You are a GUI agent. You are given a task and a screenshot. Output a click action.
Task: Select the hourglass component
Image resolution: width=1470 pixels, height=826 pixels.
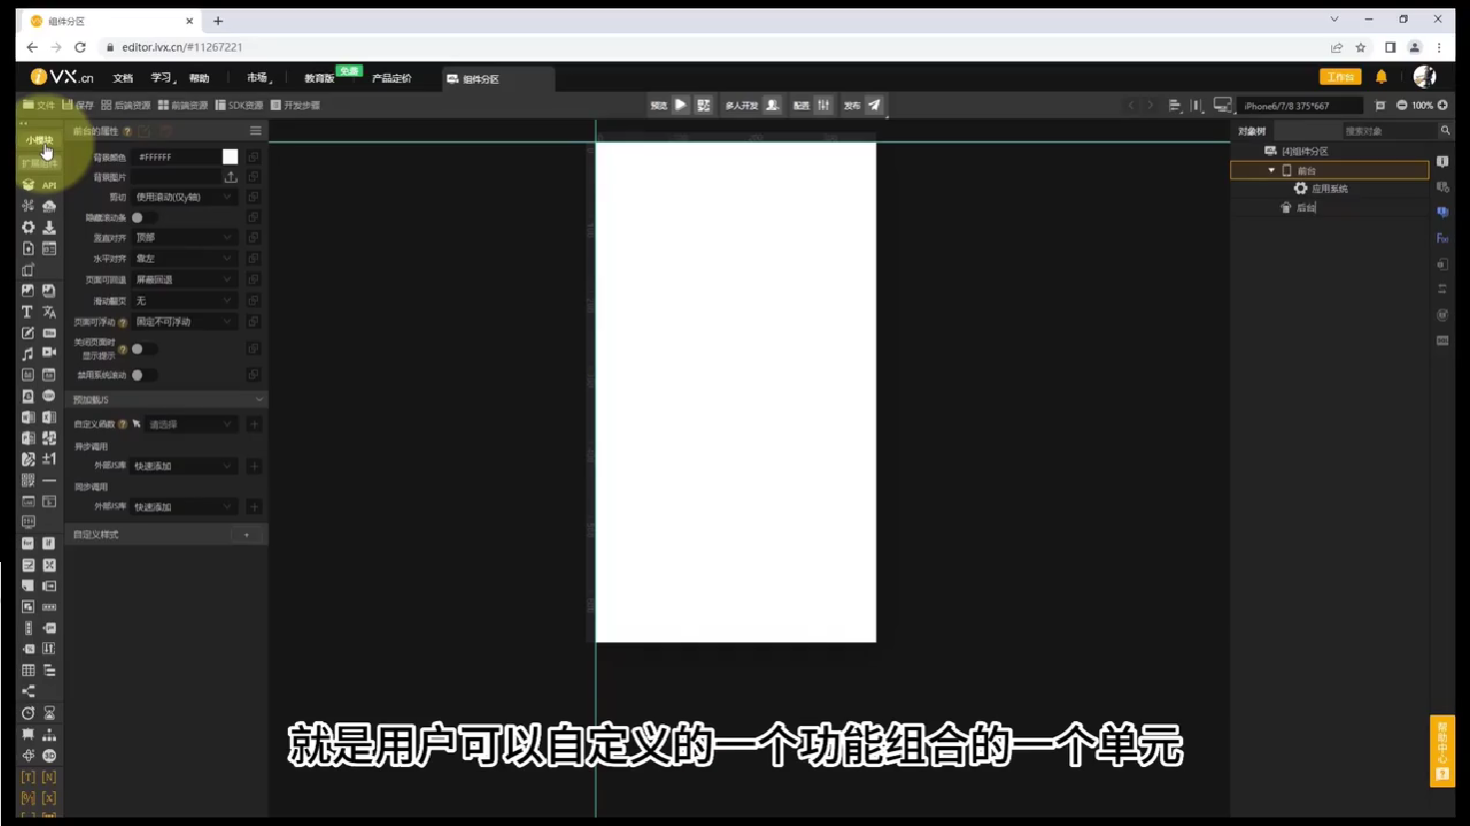(49, 713)
